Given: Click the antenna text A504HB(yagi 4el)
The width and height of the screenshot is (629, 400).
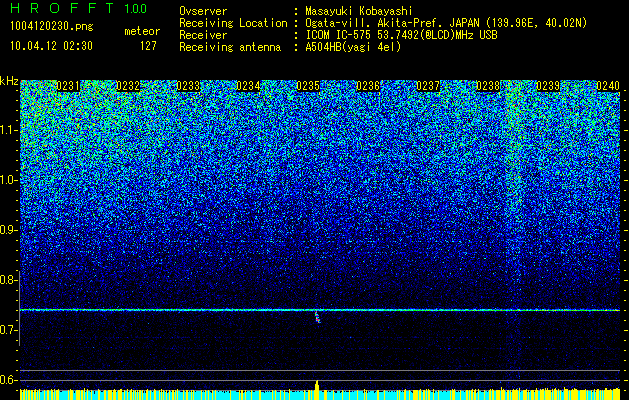Looking at the screenshot, I should (353, 47).
